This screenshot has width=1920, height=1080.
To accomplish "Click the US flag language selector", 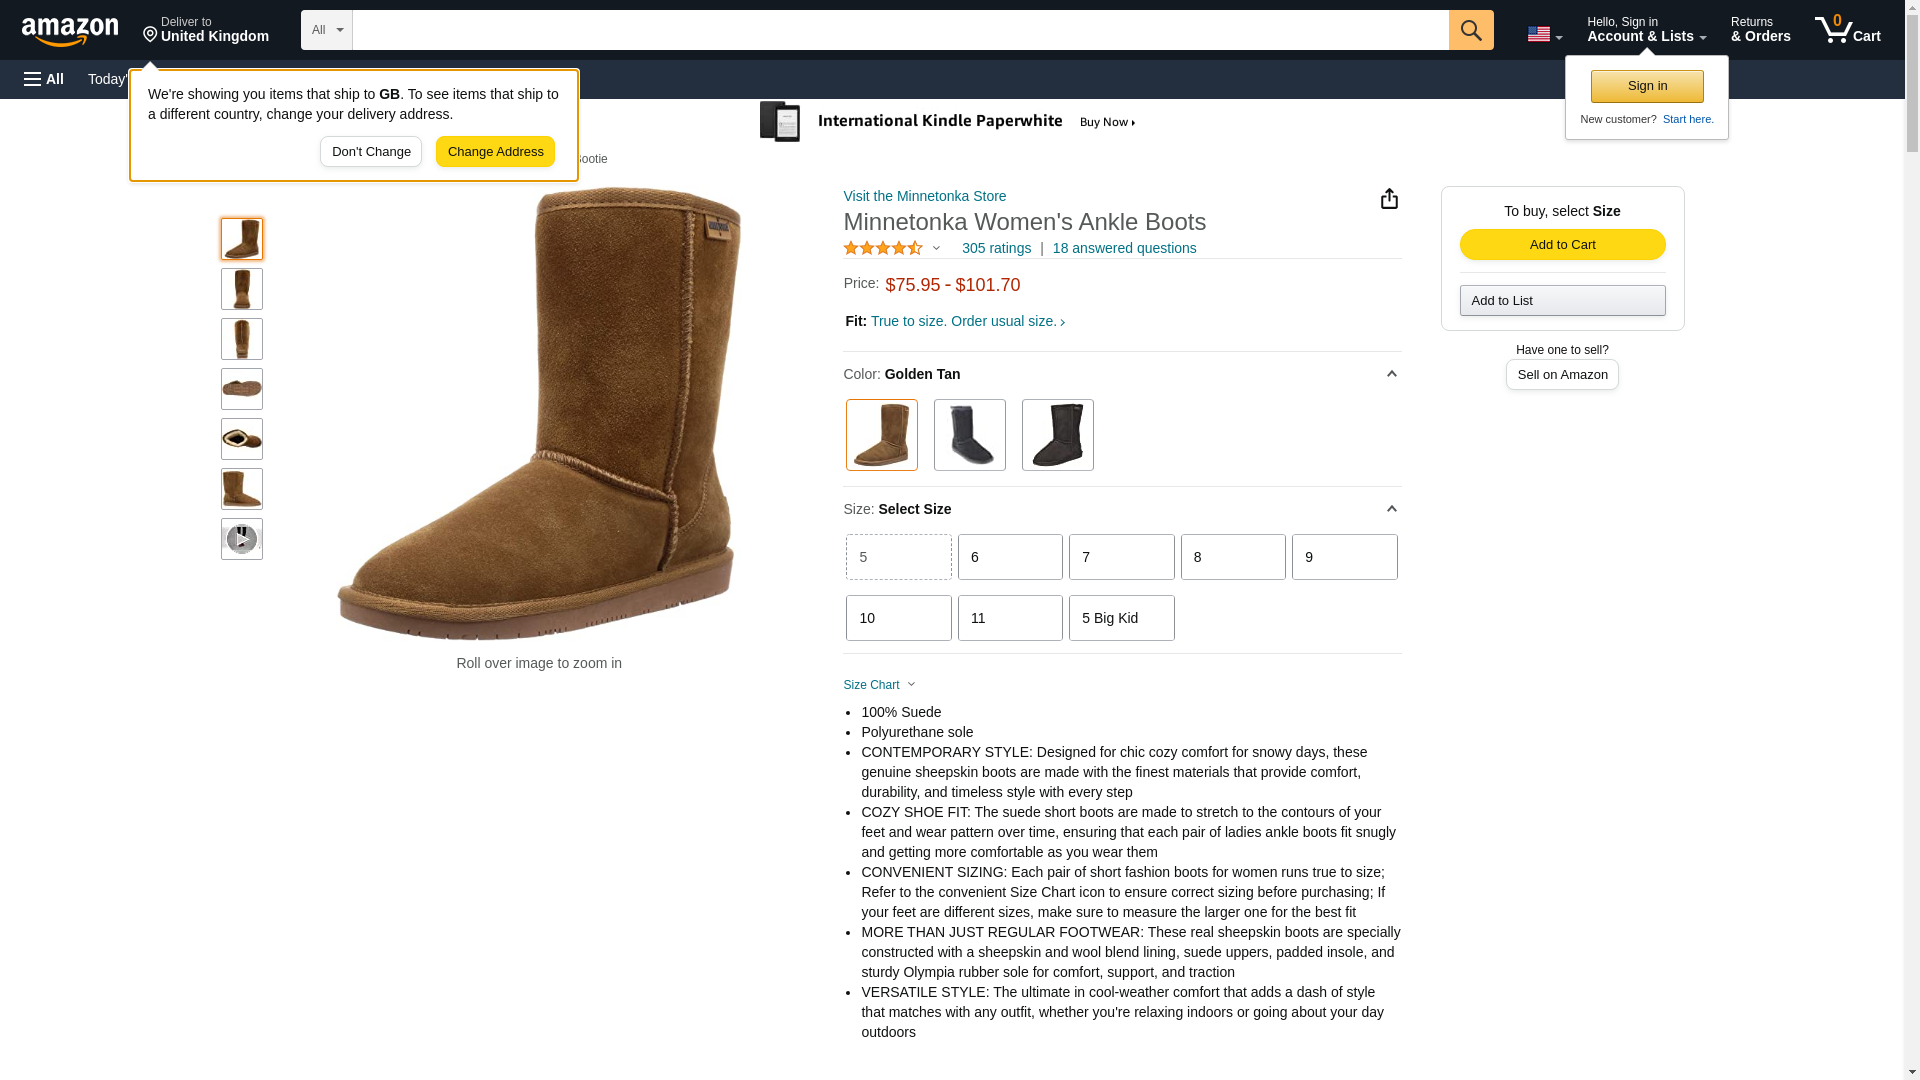I will [x=1543, y=34].
